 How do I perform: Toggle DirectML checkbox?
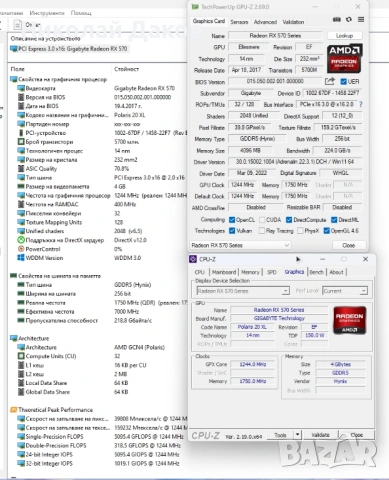pos(334,220)
